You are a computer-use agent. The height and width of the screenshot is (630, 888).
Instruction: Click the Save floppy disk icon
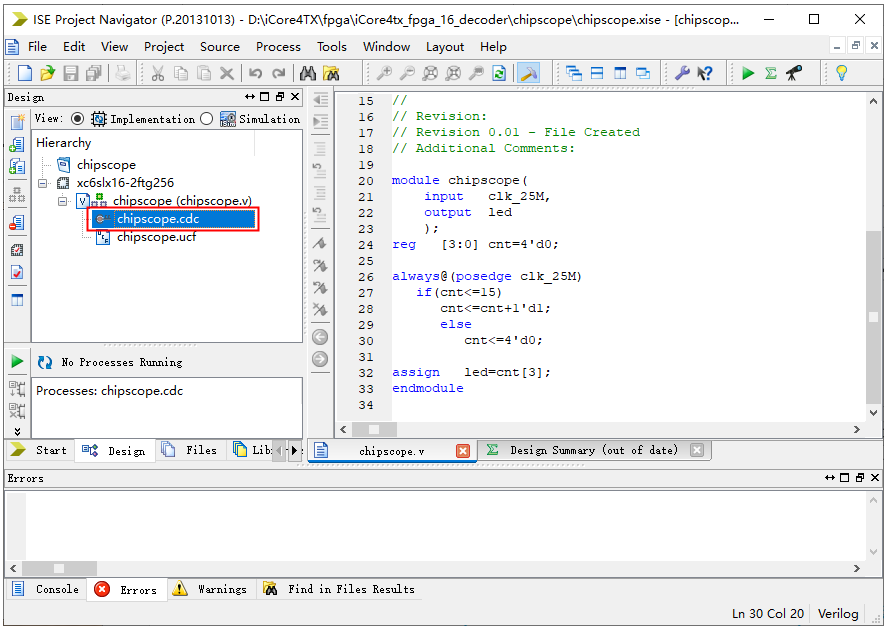70,73
